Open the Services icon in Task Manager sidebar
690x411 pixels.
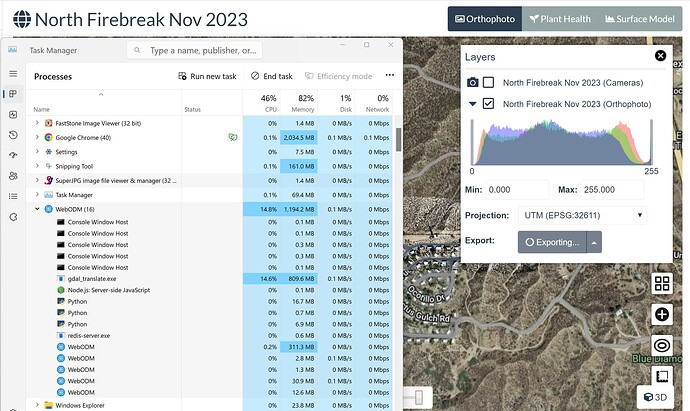click(x=13, y=217)
